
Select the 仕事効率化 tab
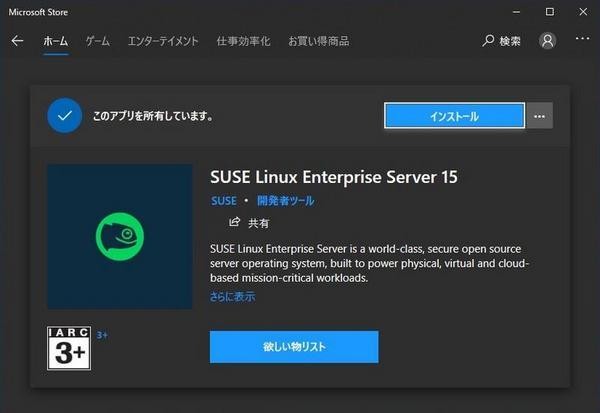243,41
